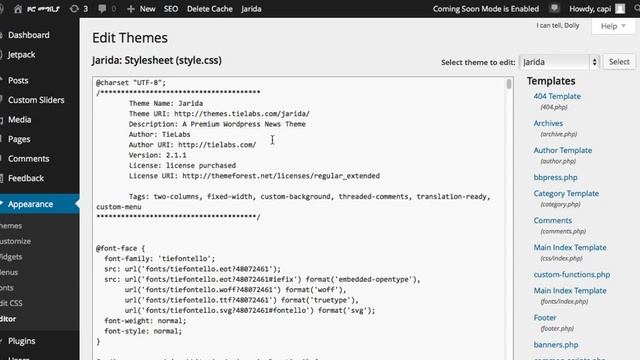Image resolution: width=640 pixels, height=360 pixels.
Task: Click Delete Cache in admin bar
Action: pos(209,9)
